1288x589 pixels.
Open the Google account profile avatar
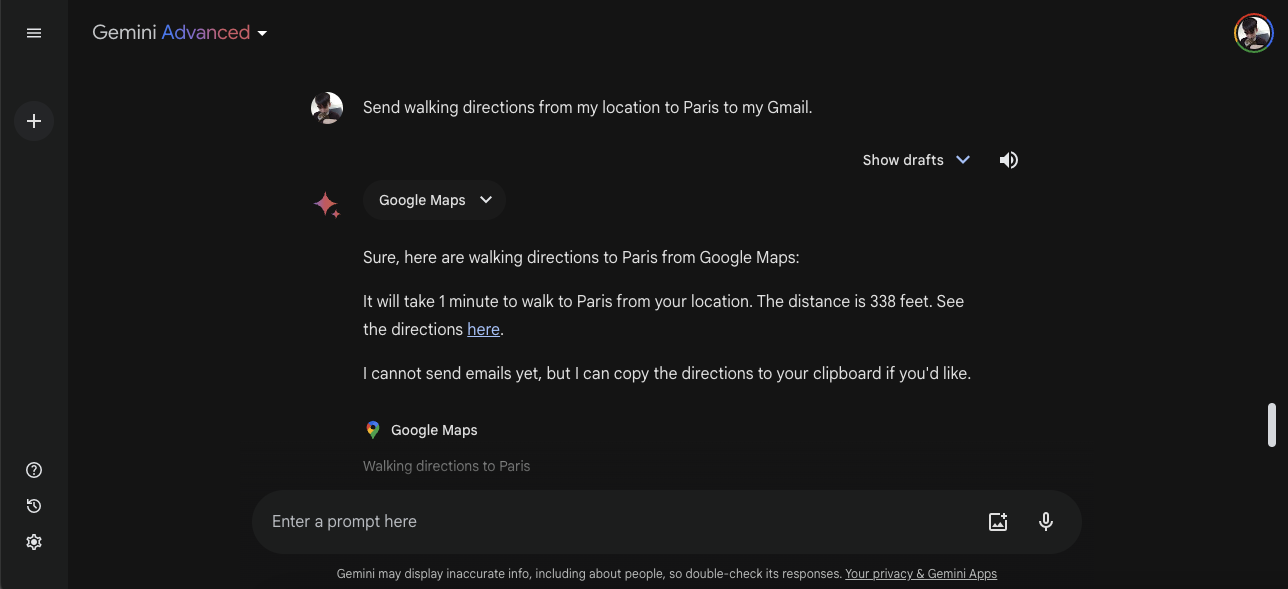[1253, 33]
